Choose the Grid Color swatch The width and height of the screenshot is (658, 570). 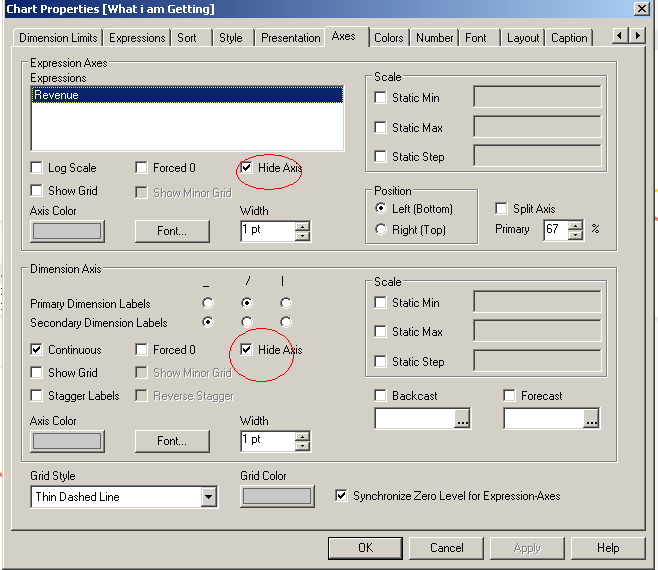click(277, 497)
